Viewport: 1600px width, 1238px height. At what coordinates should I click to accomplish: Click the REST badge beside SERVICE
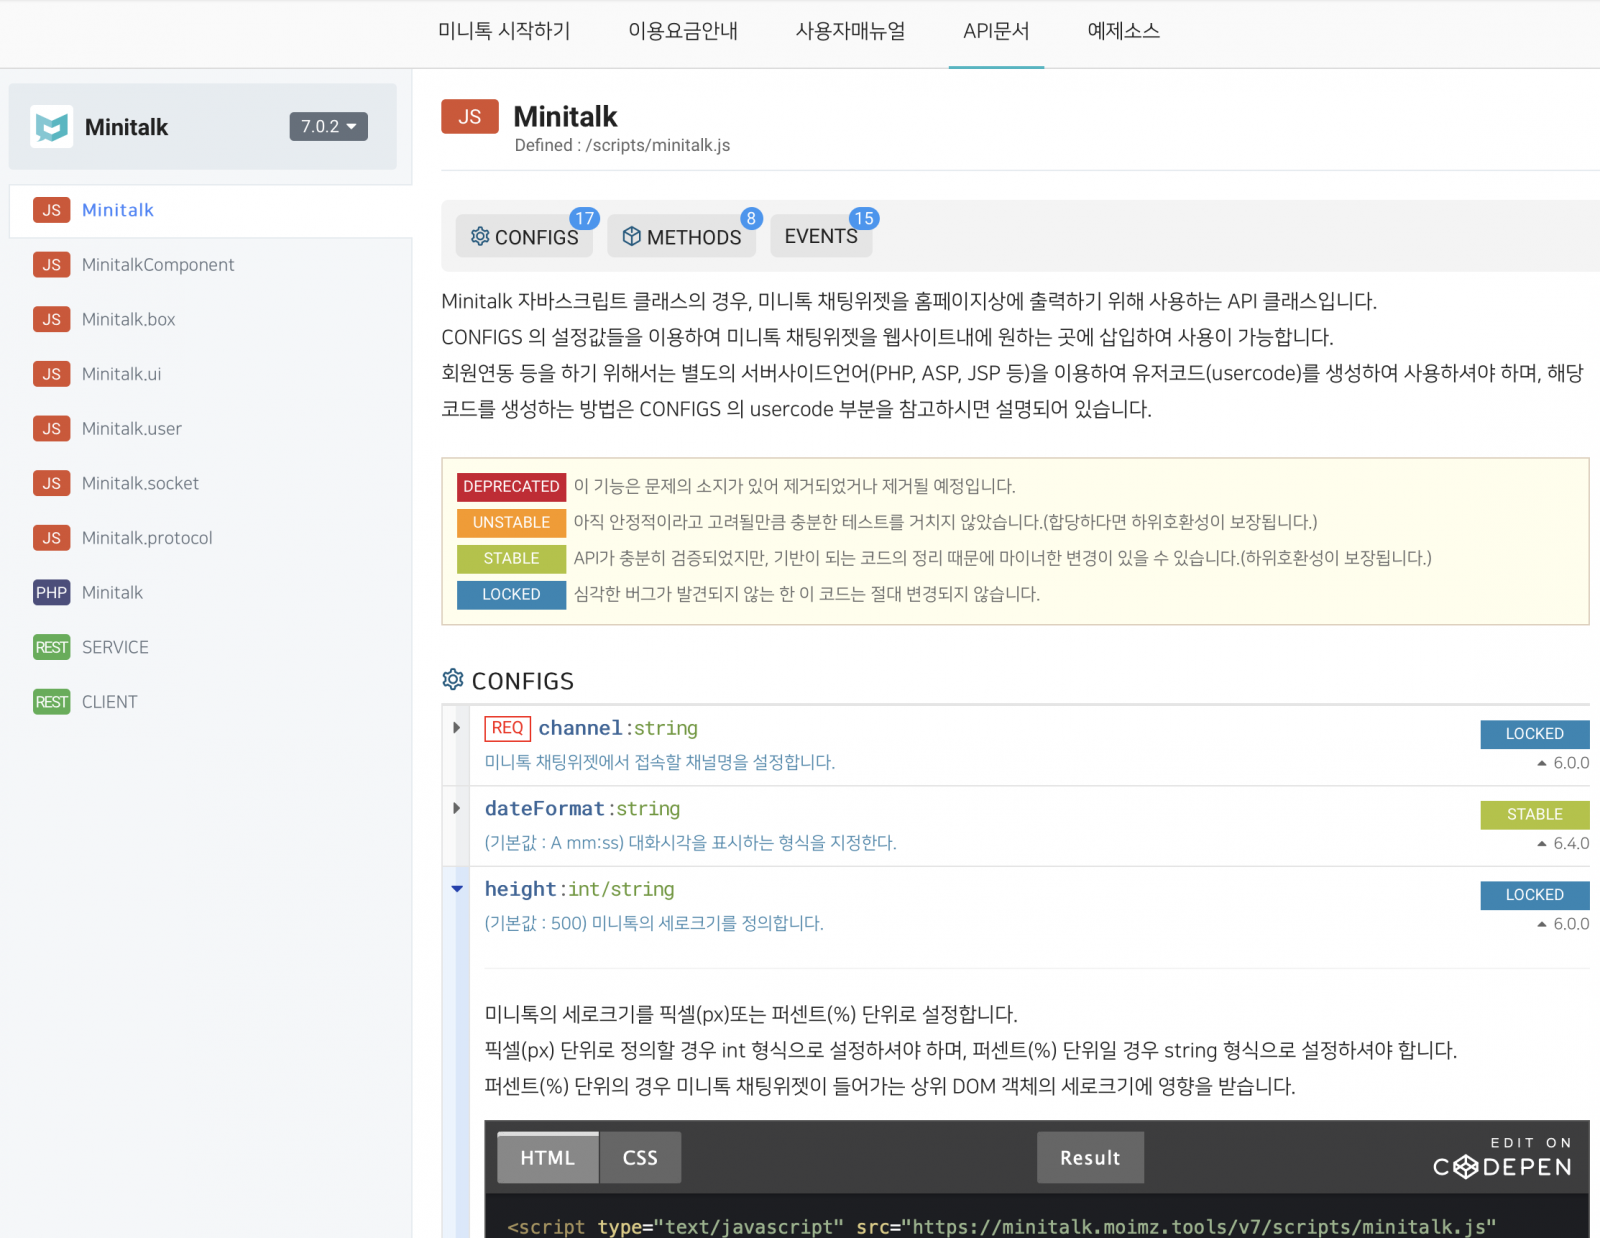pyautogui.click(x=51, y=648)
